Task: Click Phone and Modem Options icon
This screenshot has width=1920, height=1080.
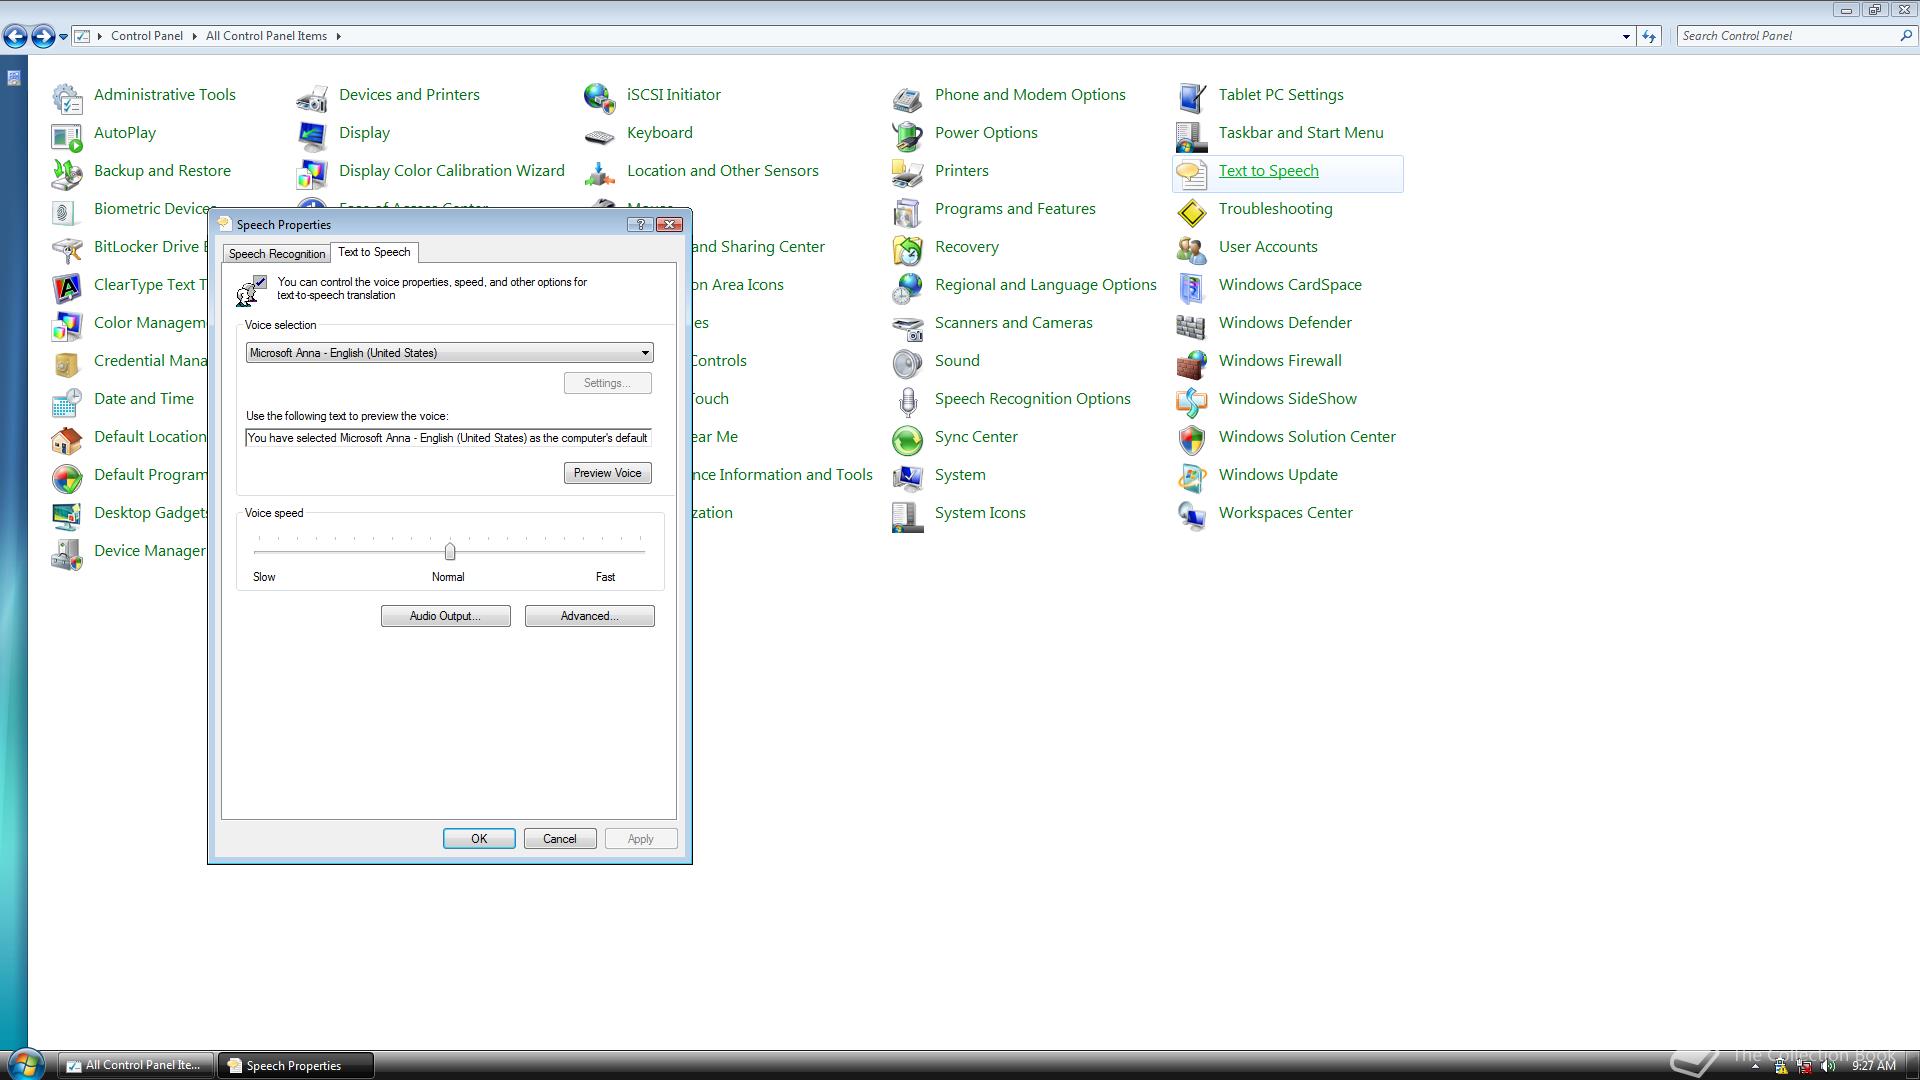Action: click(908, 98)
